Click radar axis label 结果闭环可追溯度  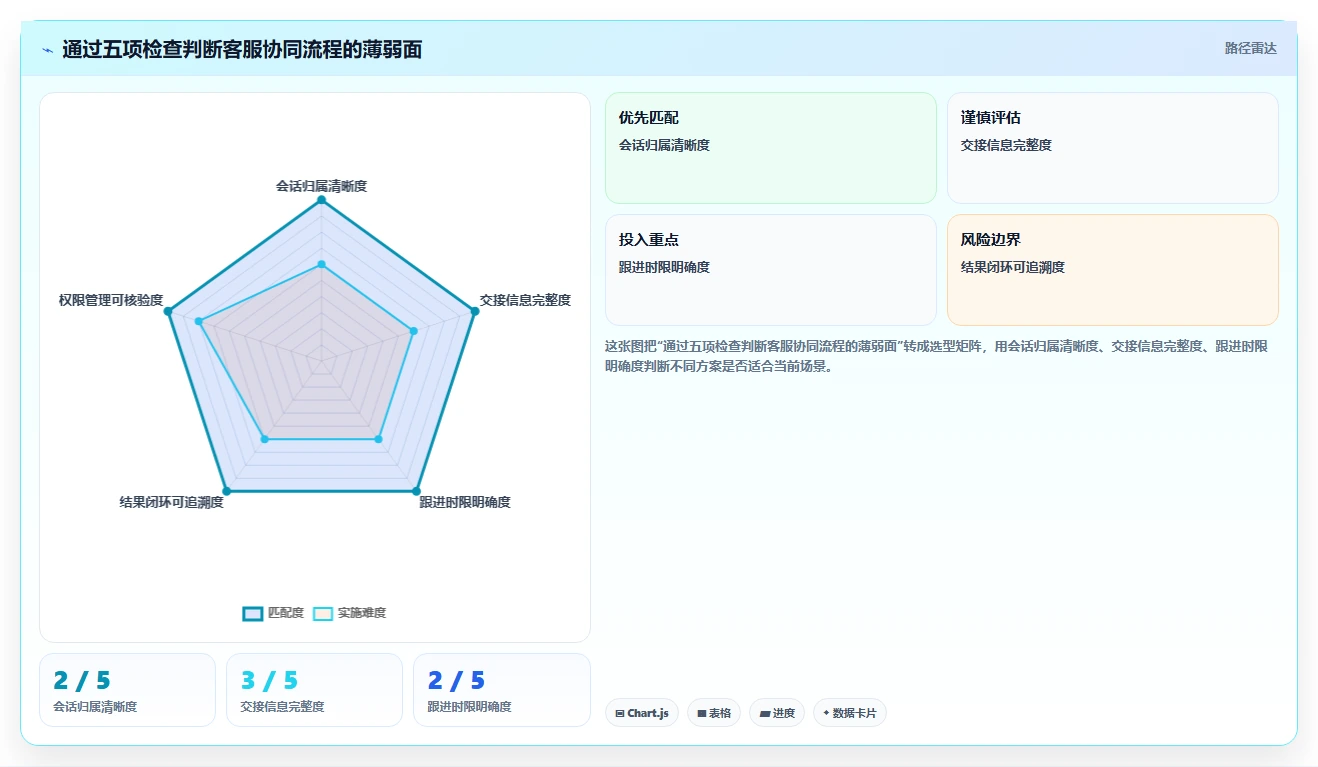(x=171, y=502)
